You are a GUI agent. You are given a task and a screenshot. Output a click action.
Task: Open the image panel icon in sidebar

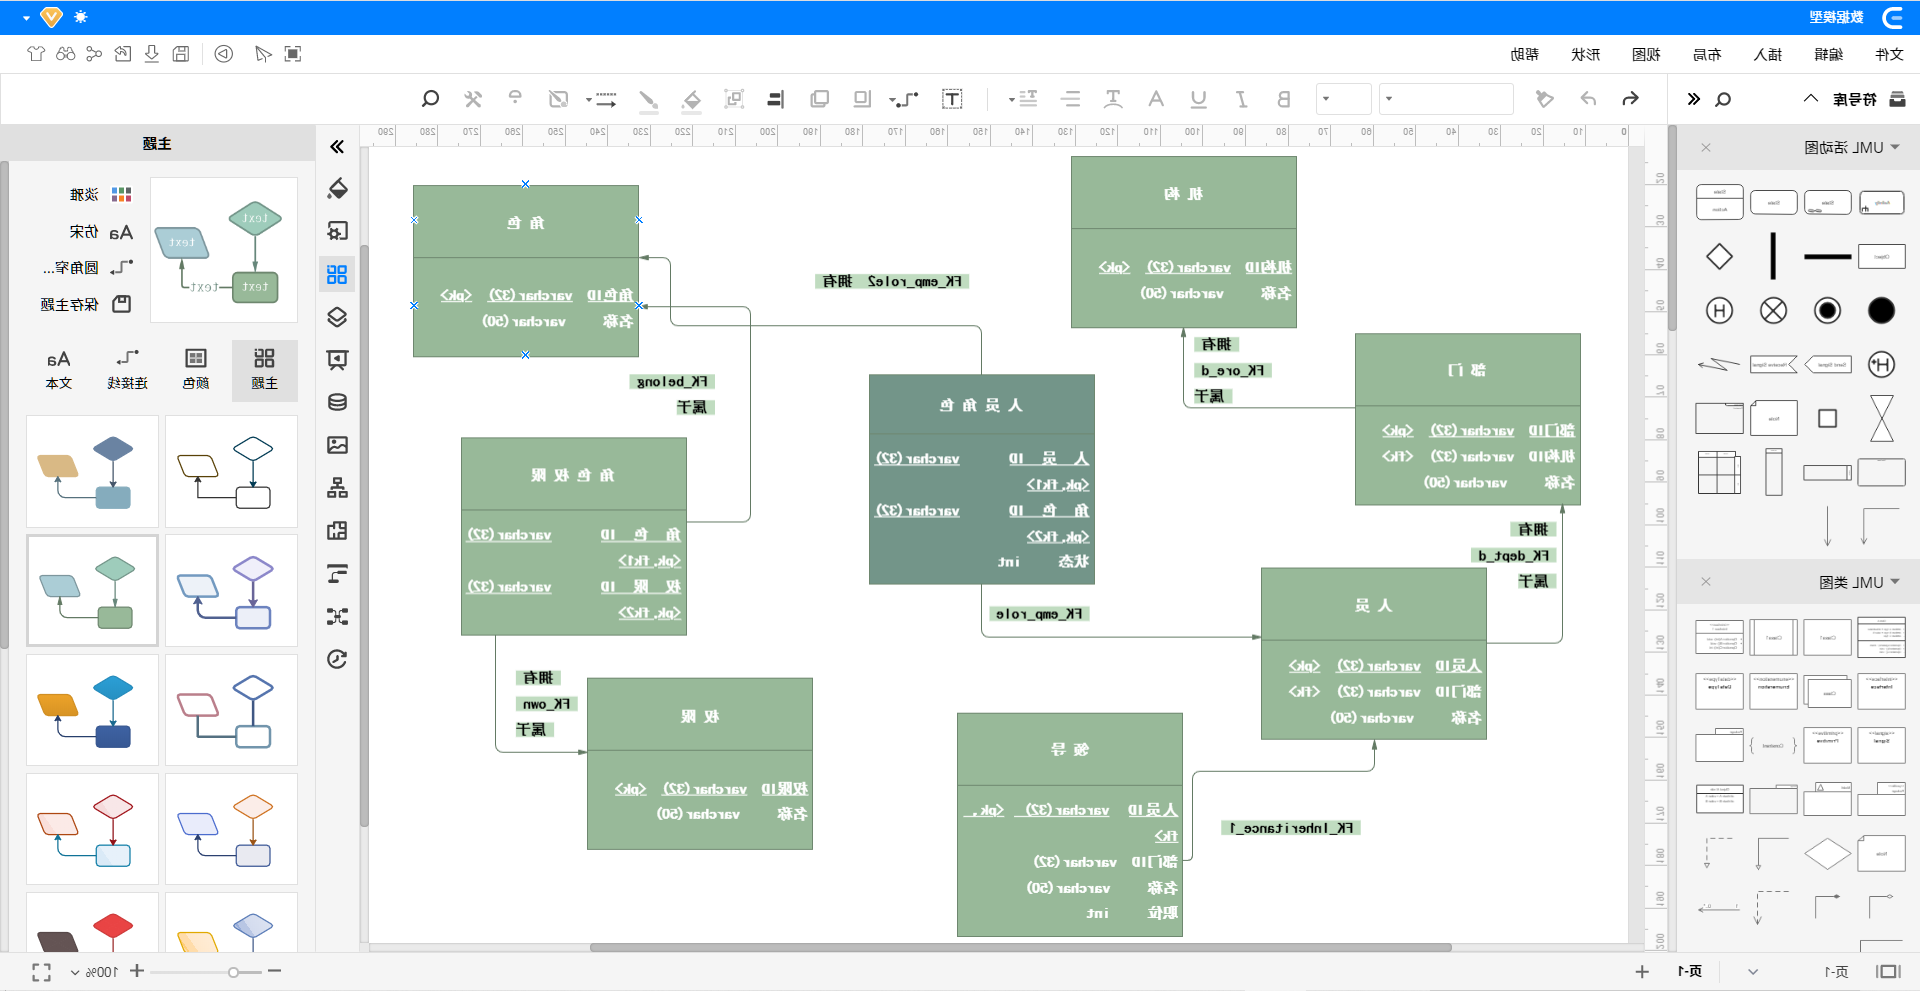pyautogui.click(x=337, y=445)
